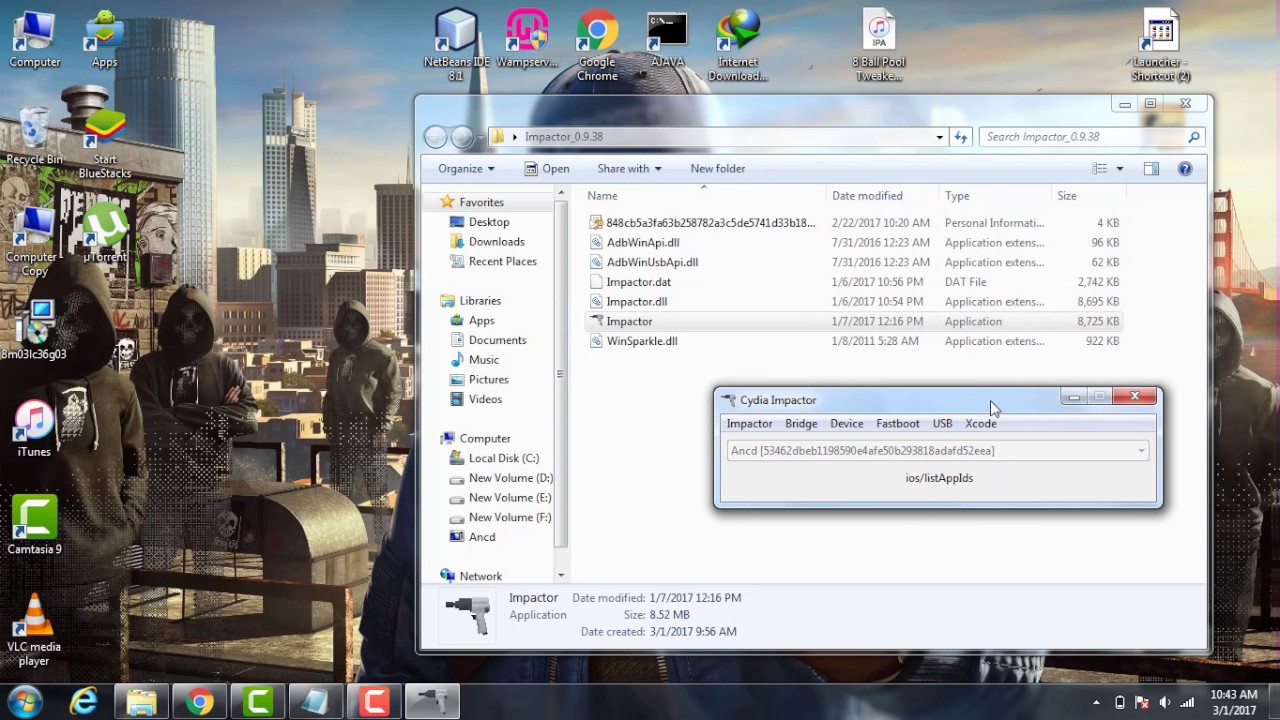Viewport: 1280px width, 720px height.
Task: Click the Search Impactor_0.9.38 field
Action: click(x=1092, y=137)
